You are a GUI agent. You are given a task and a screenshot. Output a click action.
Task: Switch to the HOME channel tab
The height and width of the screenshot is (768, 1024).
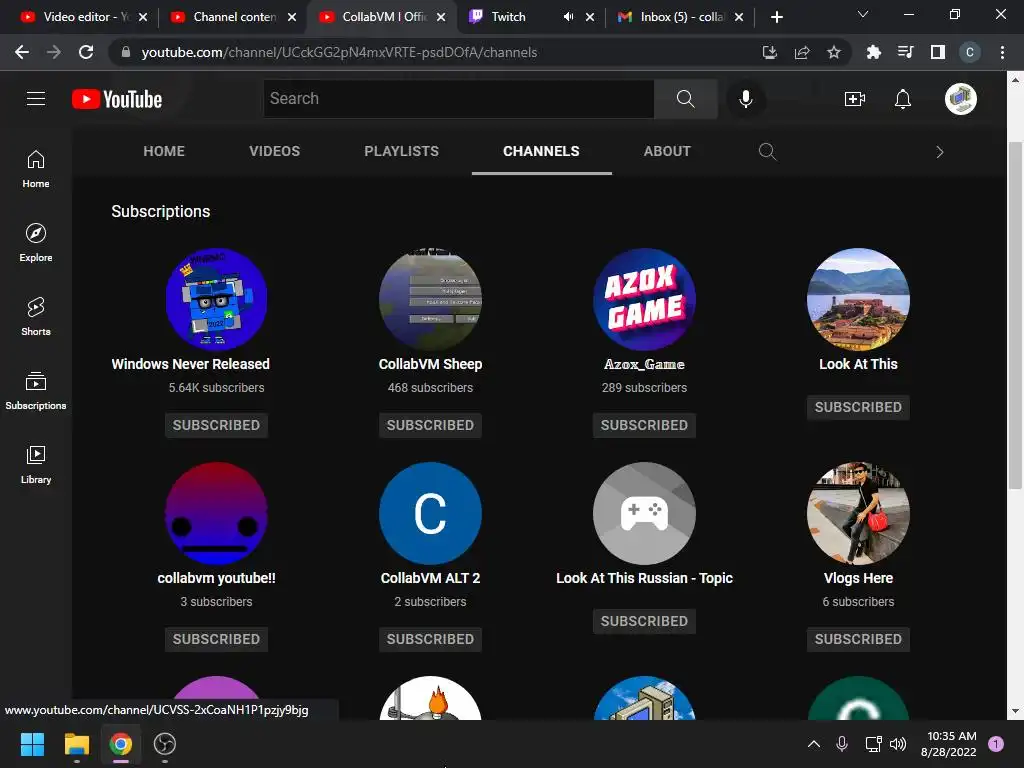164,152
